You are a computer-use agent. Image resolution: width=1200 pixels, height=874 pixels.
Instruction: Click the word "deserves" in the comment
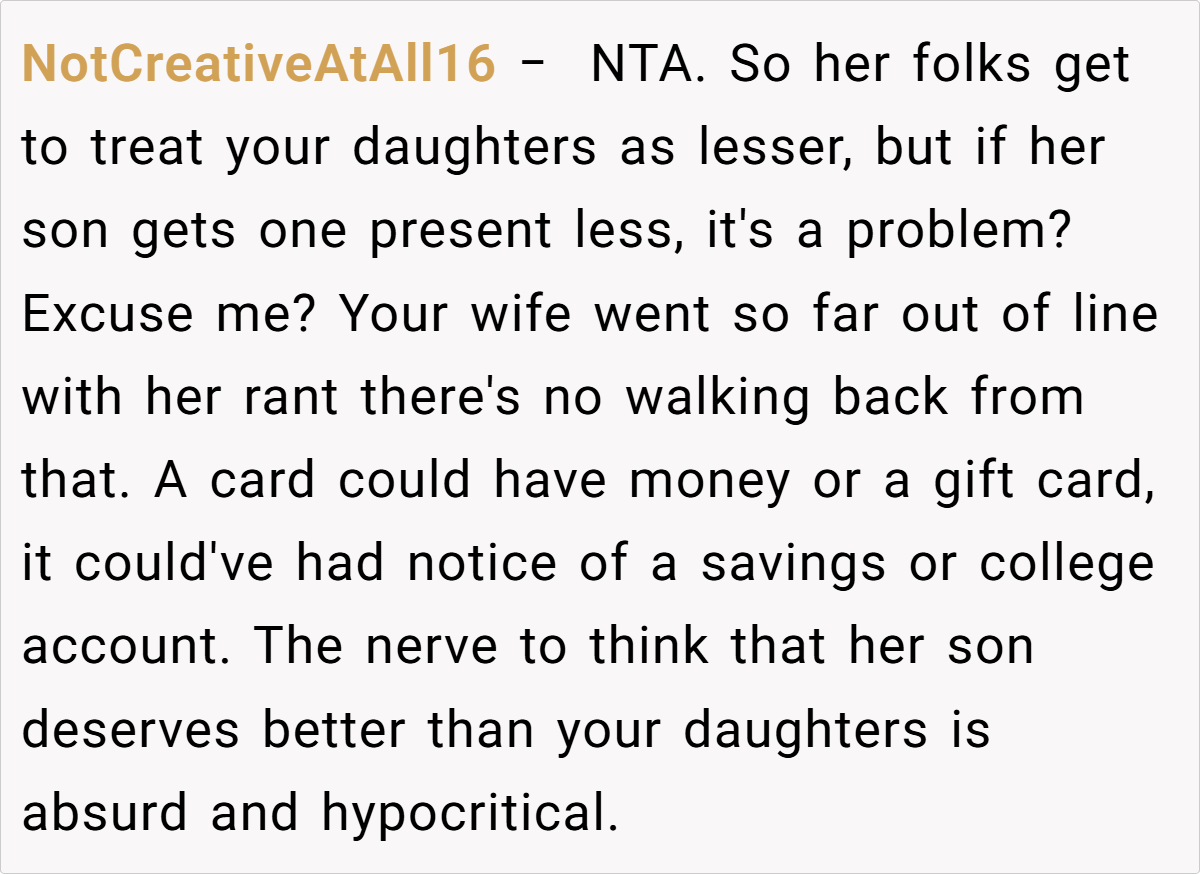pos(131,729)
